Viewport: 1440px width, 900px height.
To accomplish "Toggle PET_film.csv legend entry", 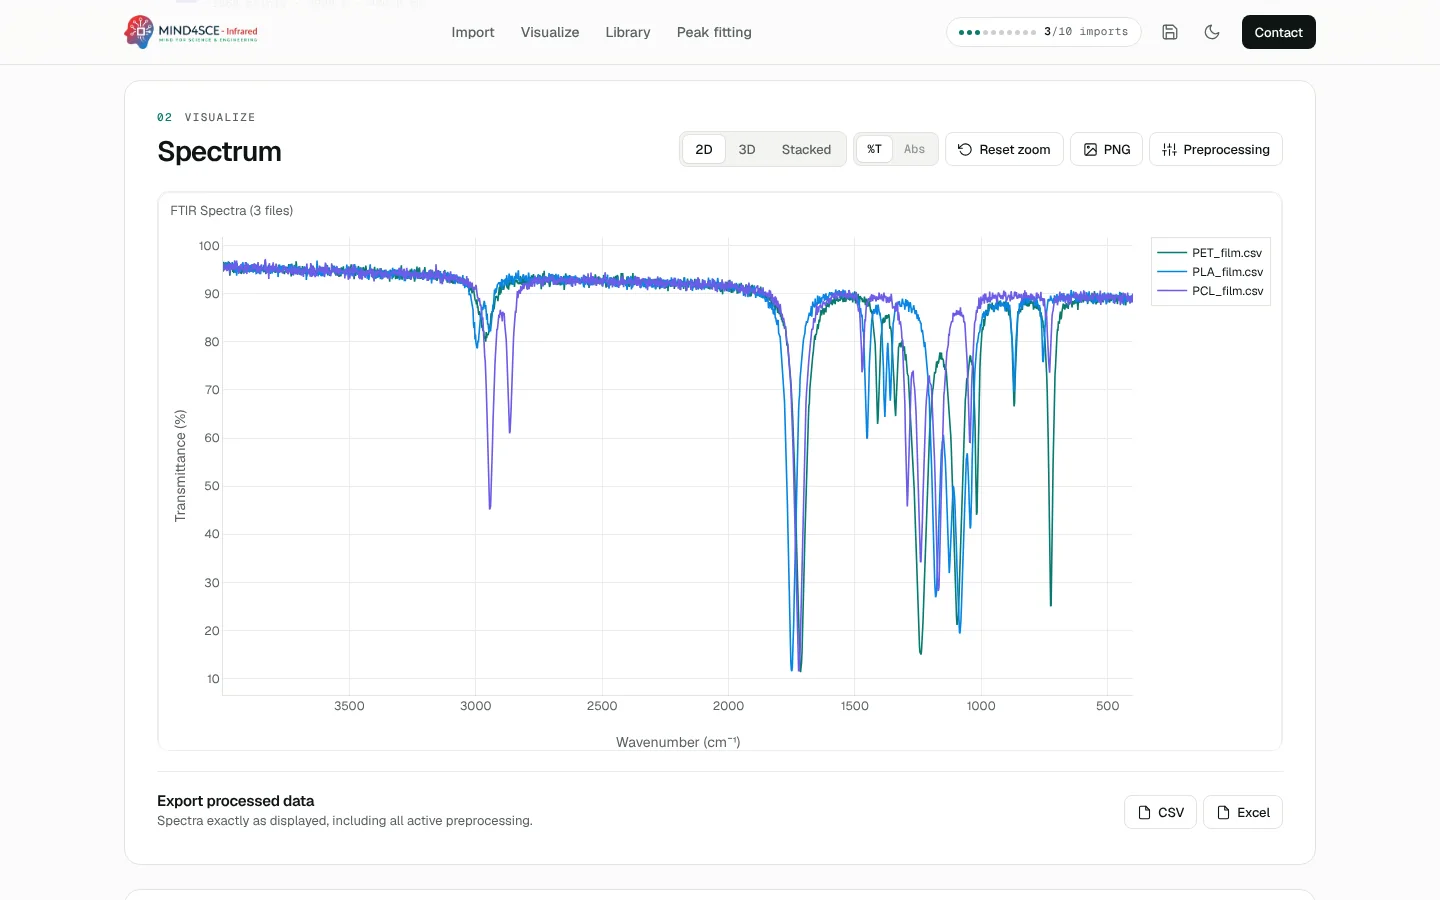I will [1210, 253].
